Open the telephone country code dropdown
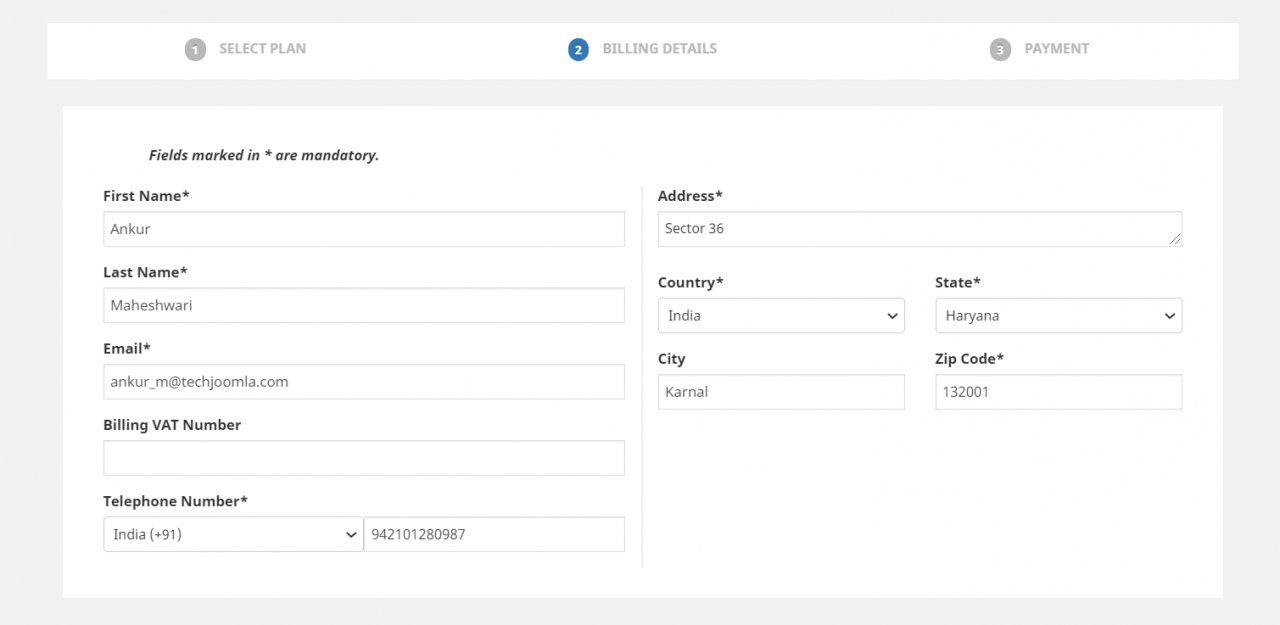1280x625 pixels. pos(233,535)
